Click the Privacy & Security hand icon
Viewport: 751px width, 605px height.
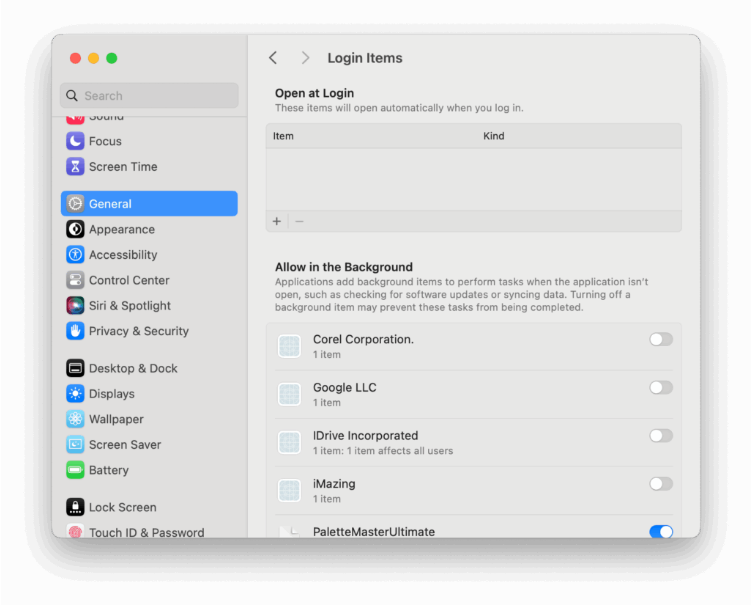[x=75, y=331]
